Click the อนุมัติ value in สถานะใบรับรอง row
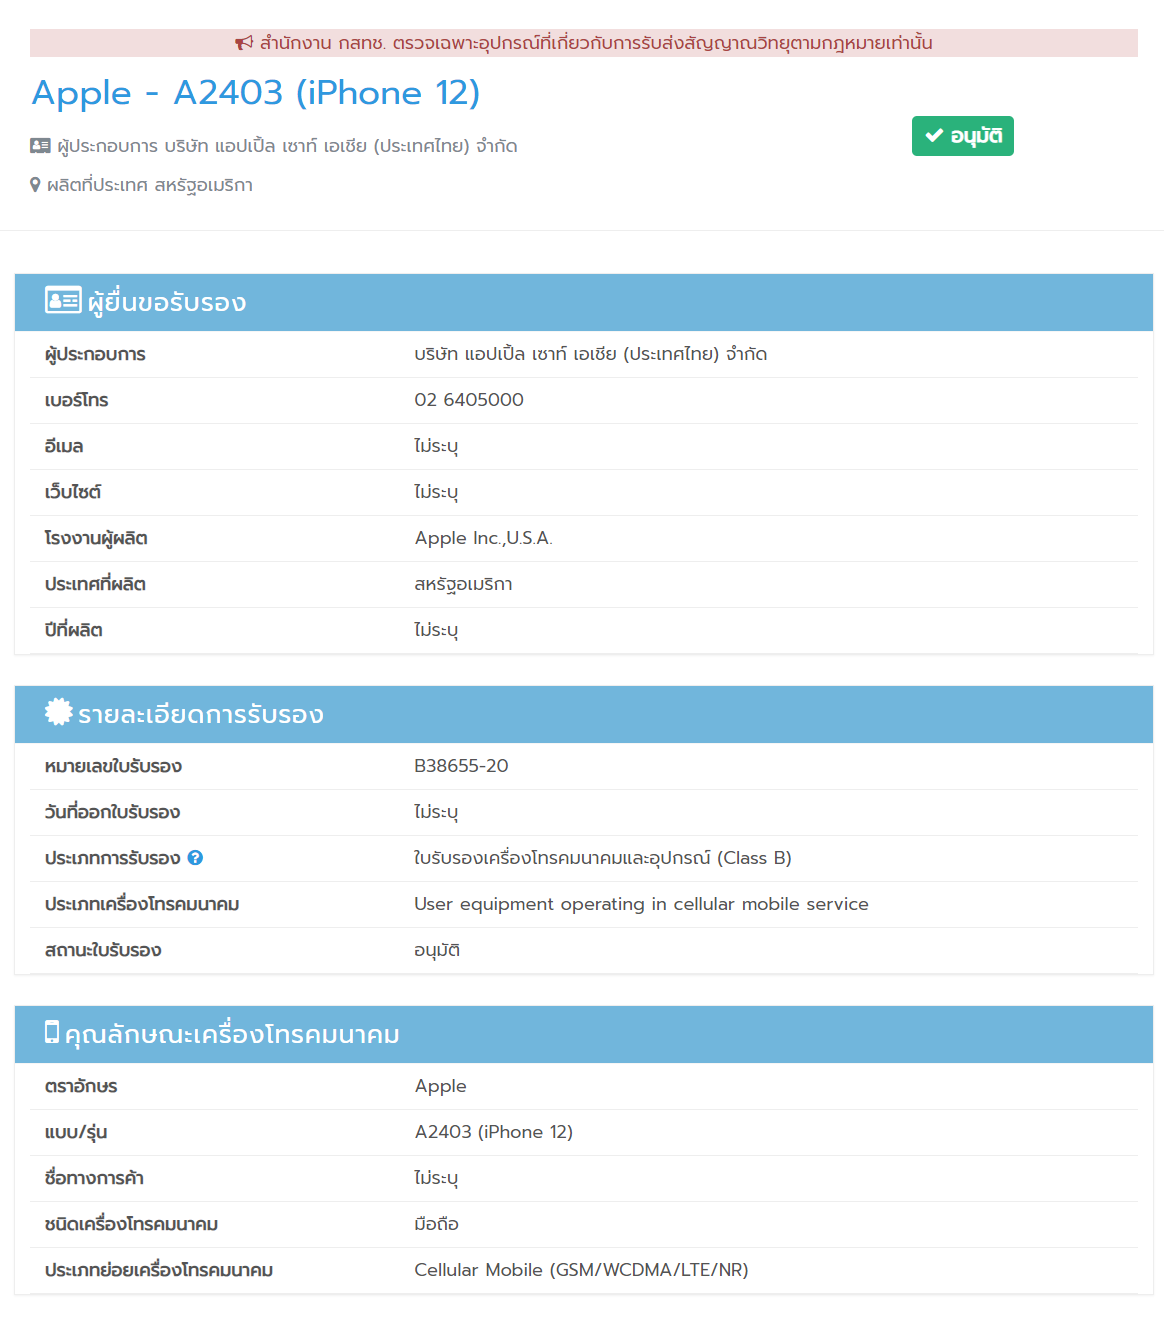The image size is (1164, 1324). pos(437,950)
